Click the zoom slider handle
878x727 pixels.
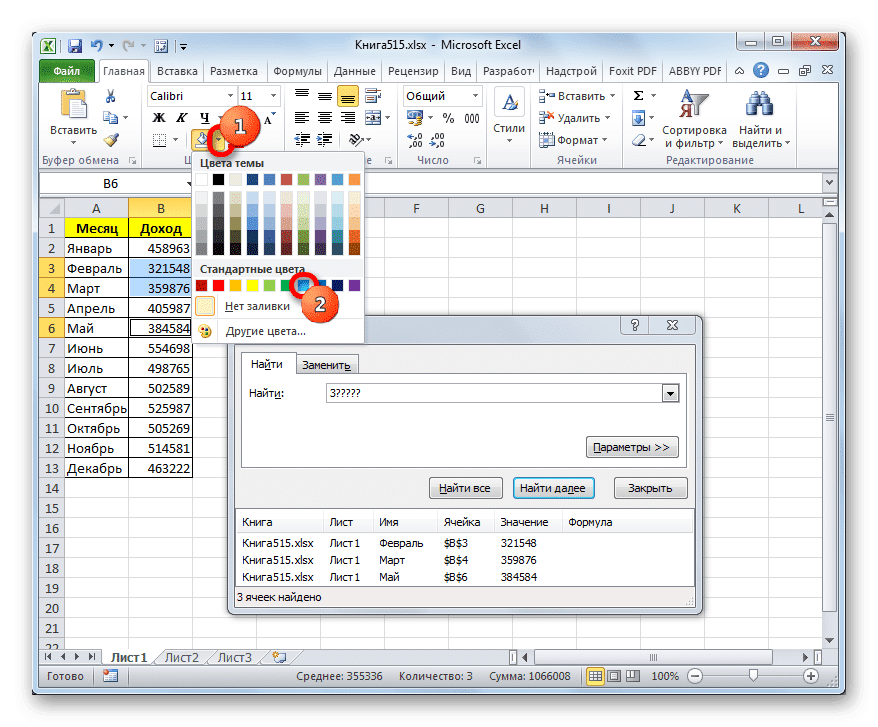(753, 675)
